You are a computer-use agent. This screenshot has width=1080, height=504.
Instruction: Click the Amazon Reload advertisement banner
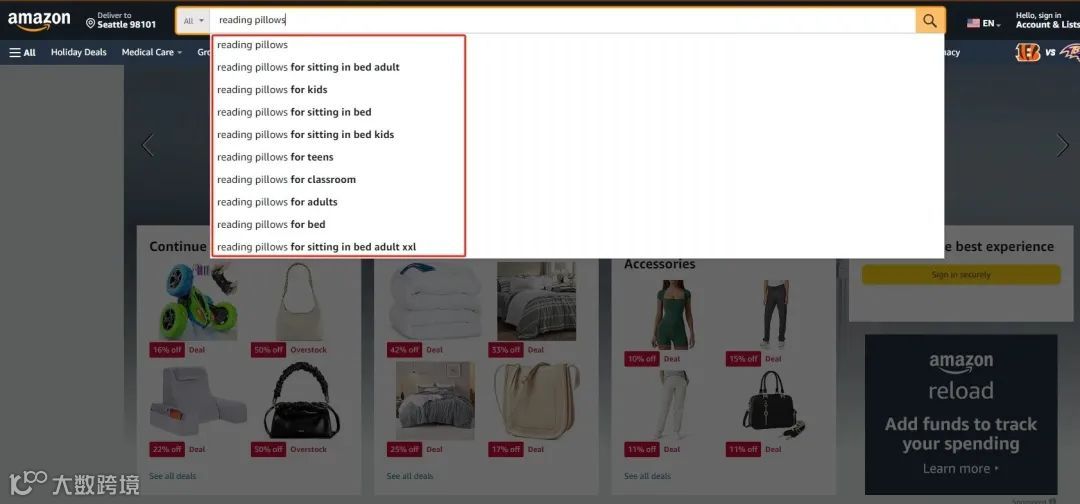click(x=961, y=414)
